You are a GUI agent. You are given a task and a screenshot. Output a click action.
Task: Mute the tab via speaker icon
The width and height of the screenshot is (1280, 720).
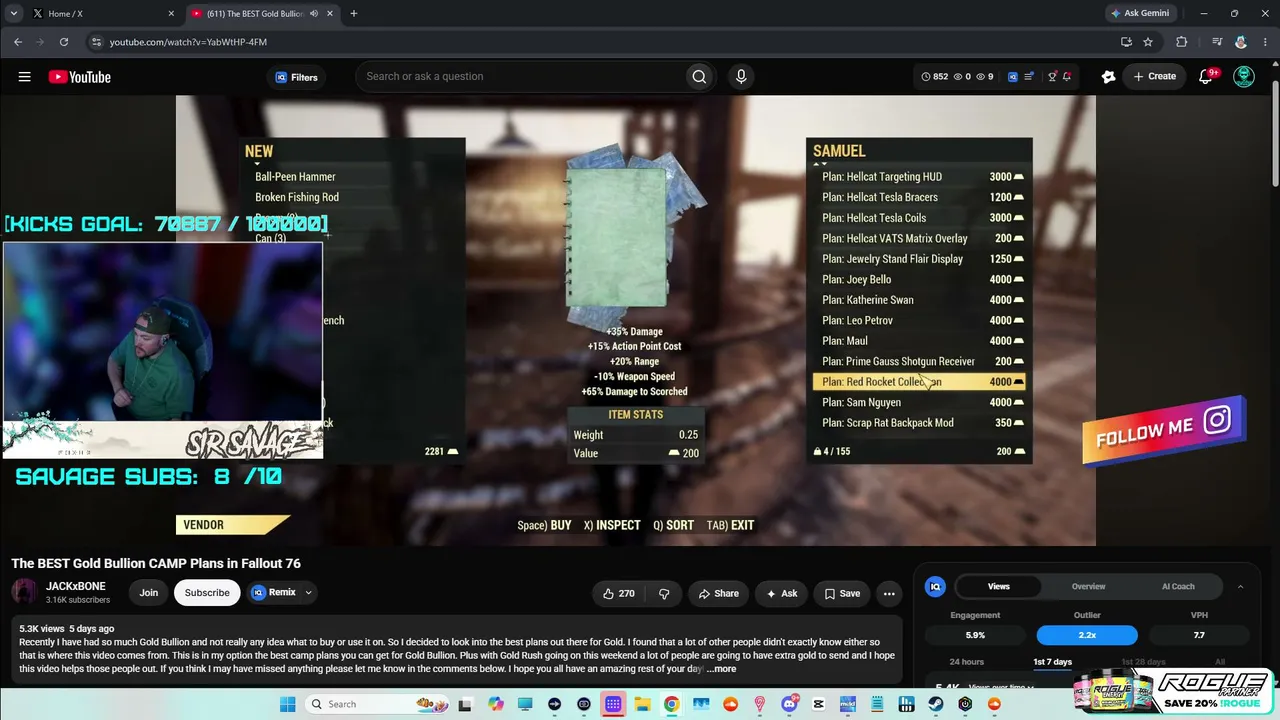click(314, 14)
